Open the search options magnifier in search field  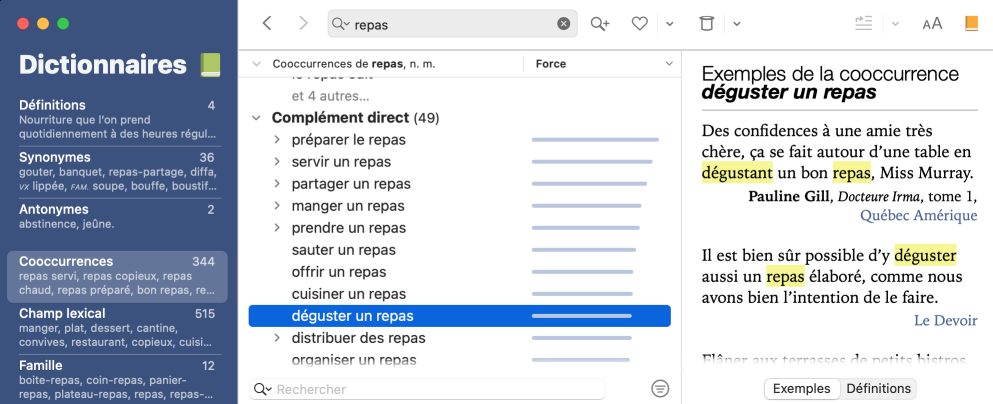point(340,24)
